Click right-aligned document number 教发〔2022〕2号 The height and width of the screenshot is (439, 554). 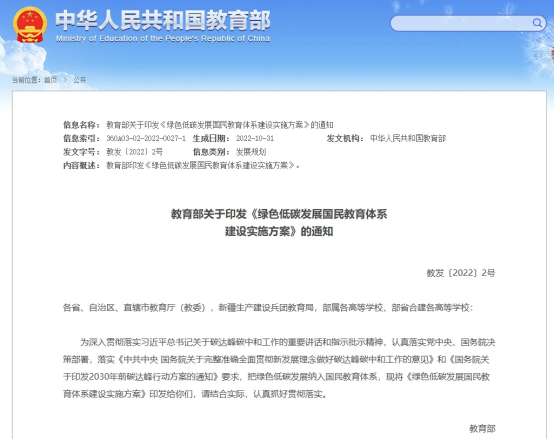click(461, 273)
